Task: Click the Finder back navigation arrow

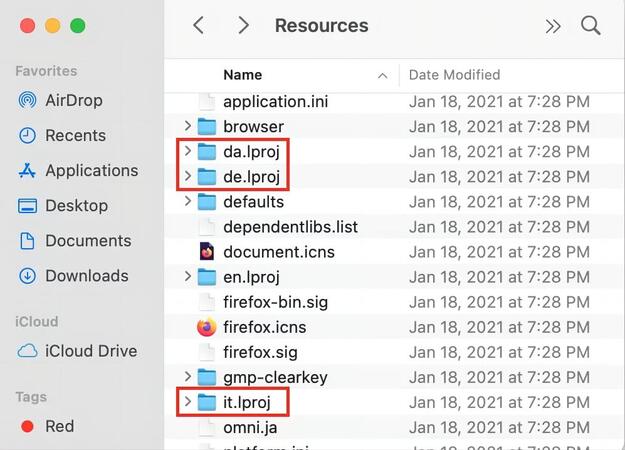Action: click(x=198, y=26)
